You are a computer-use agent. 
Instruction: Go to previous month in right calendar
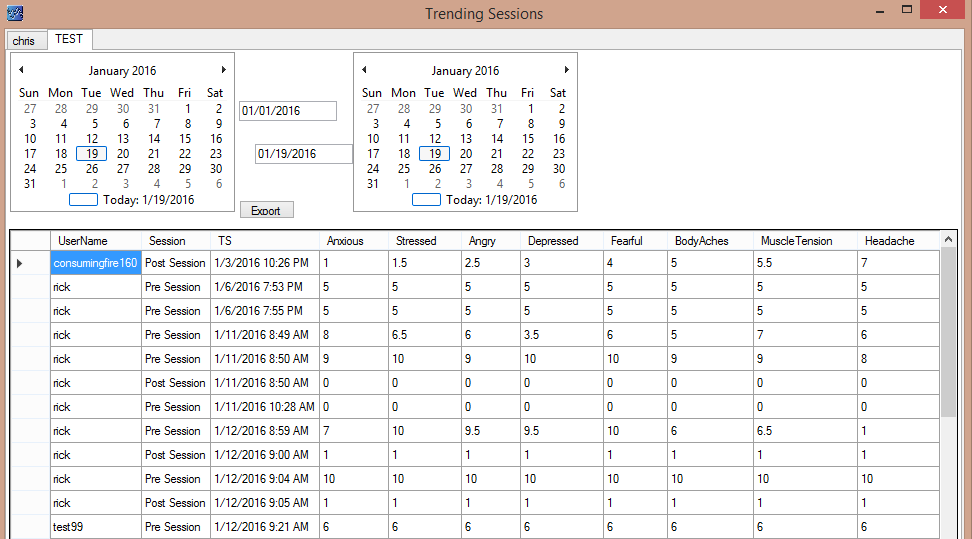pos(364,69)
